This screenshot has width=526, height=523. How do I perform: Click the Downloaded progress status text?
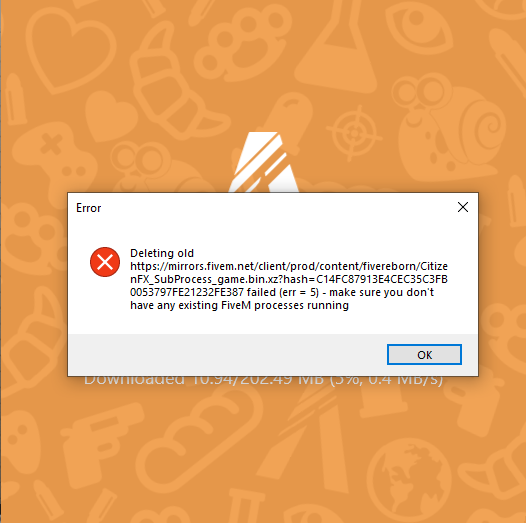pos(263,380)
